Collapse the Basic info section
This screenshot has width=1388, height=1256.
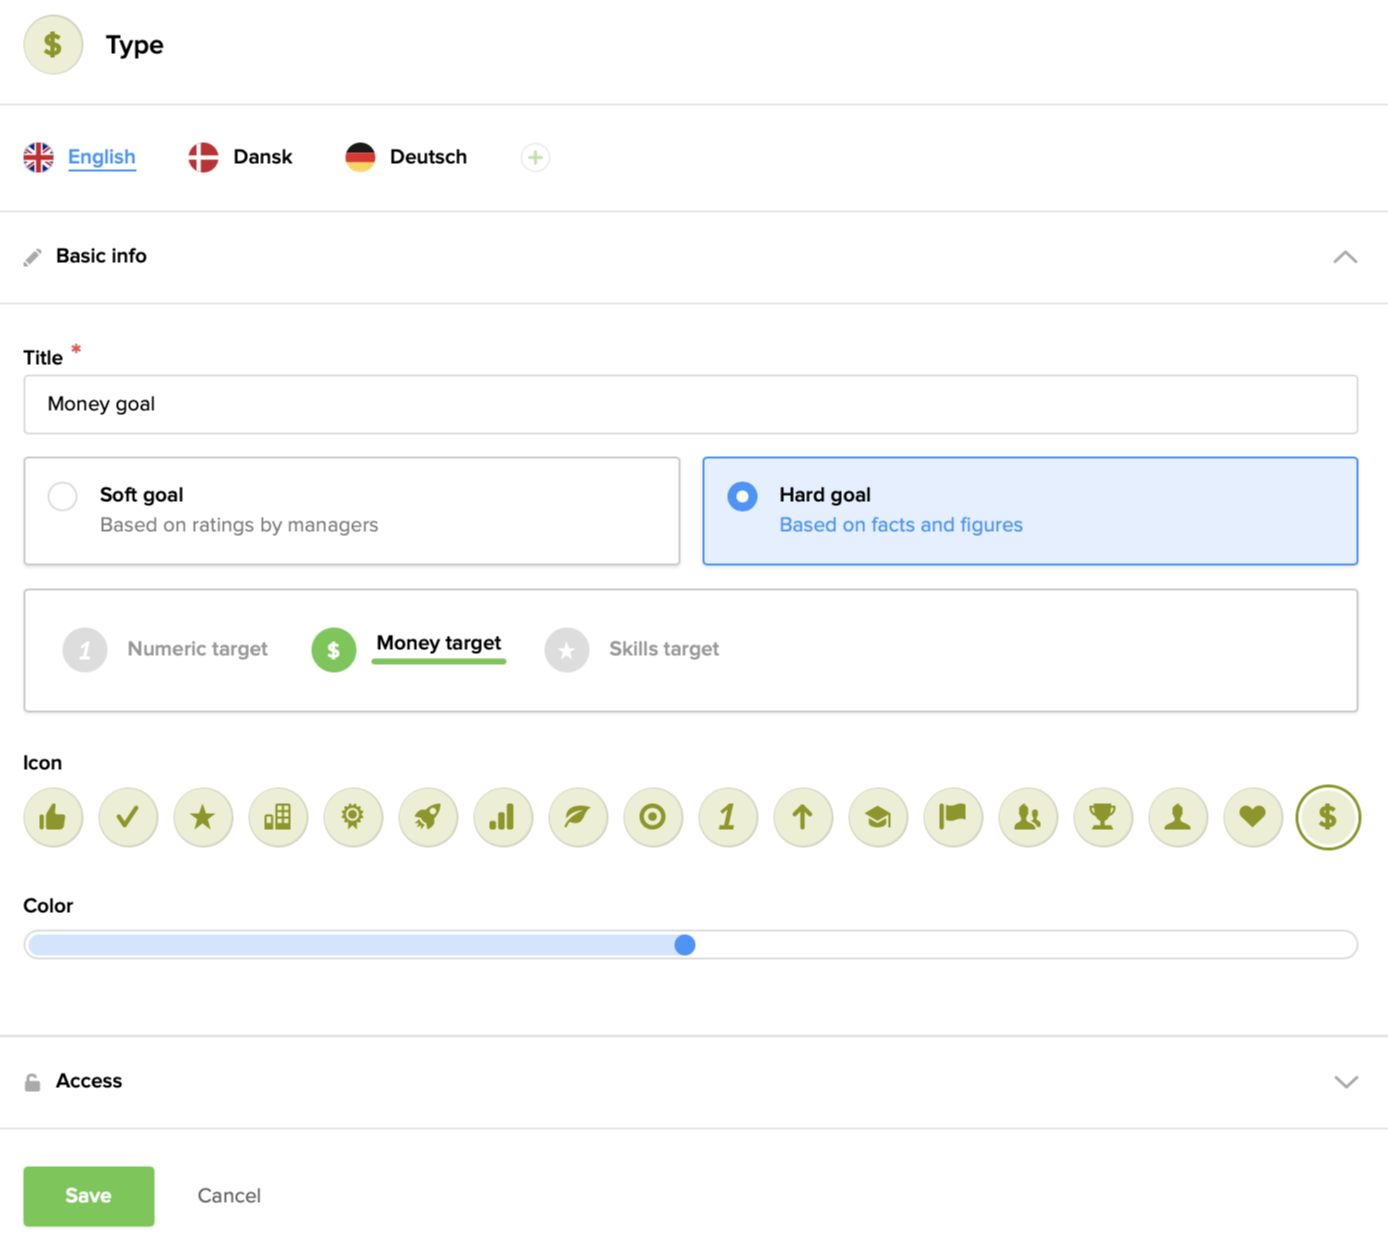(x=1345, y=257)
